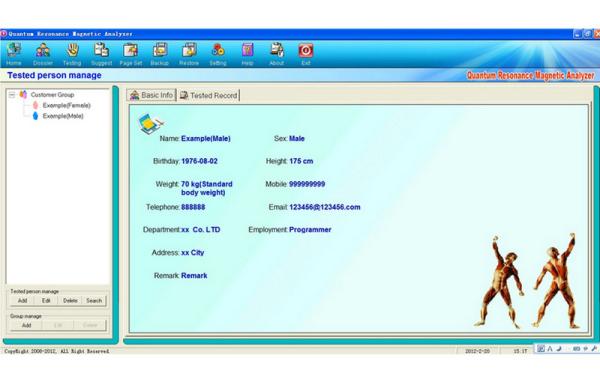Start the Testing hand icon
Image resolution: width=600 pixels, height=385 pixels.
coord(72,51)
